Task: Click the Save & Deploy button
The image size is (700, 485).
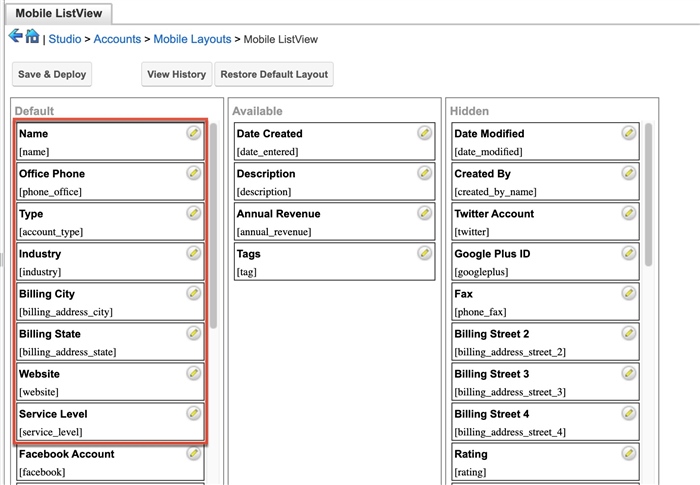Action: click(x=52, y=74)
